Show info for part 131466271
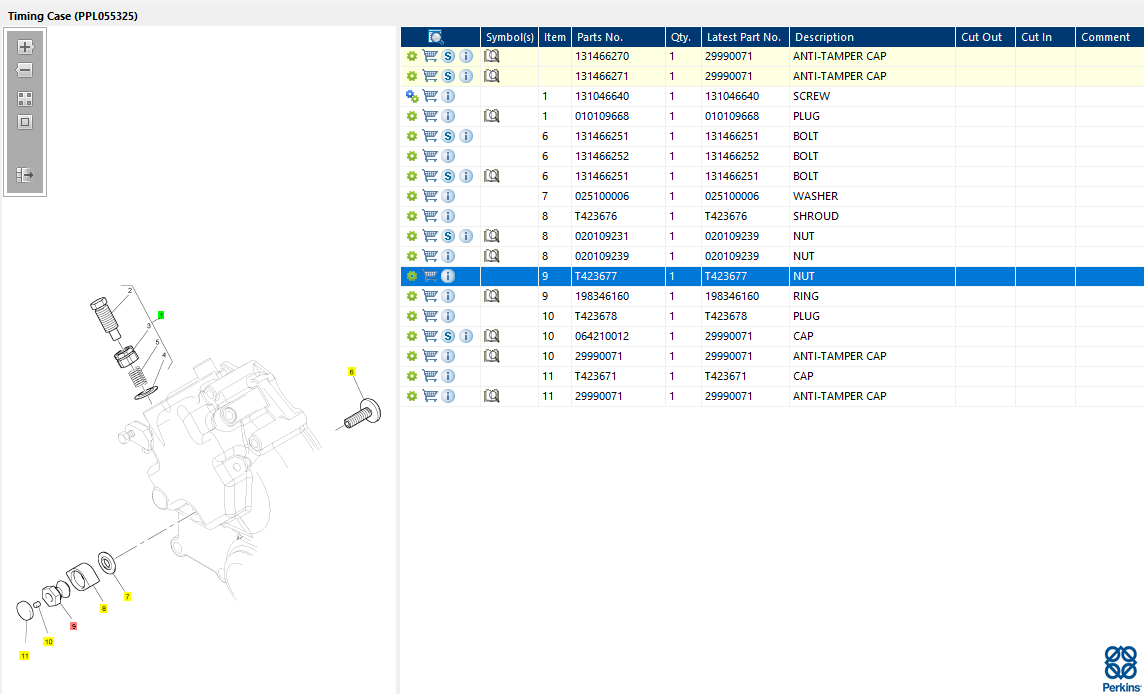Screen dimensions: 1144x694 pyautogui.click(x=466, y=76)
